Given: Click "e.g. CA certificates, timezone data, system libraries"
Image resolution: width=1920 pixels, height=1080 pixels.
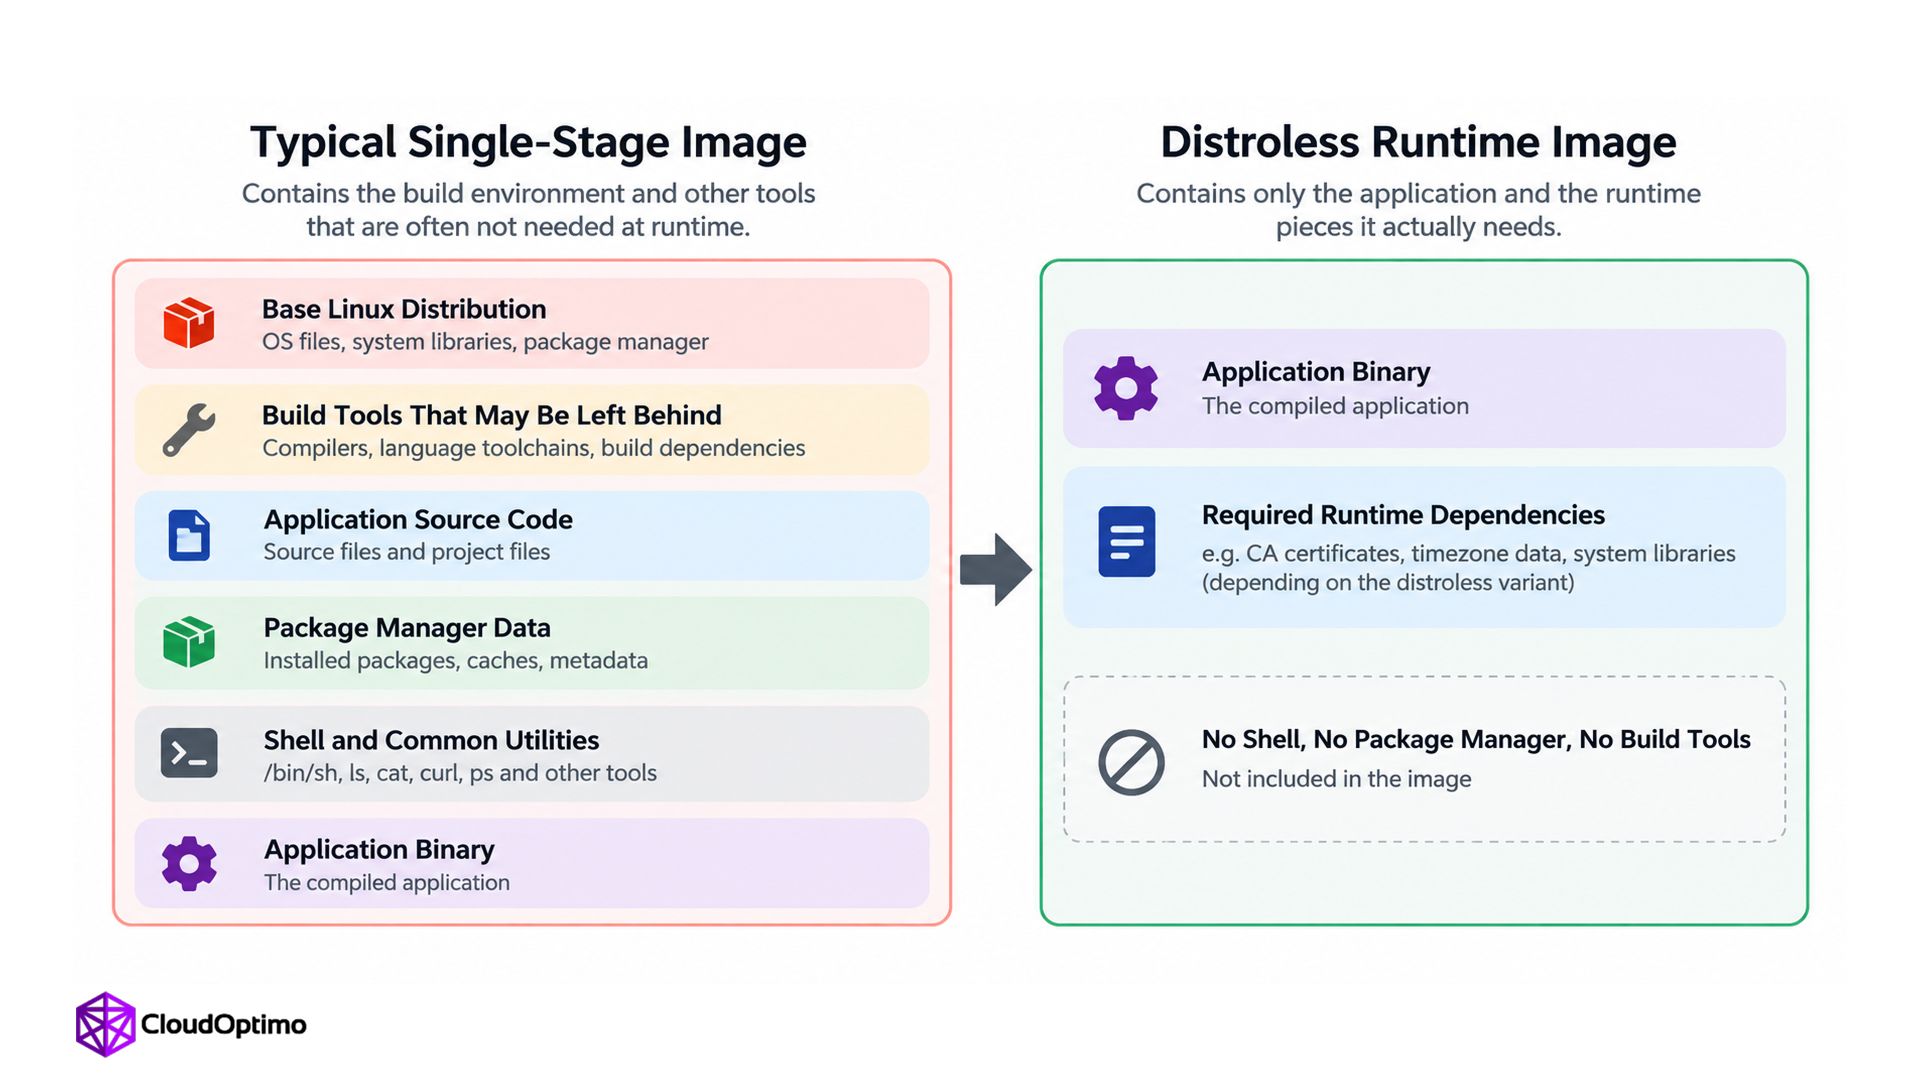Looking at the screenshot, I should pos(1469,553).
